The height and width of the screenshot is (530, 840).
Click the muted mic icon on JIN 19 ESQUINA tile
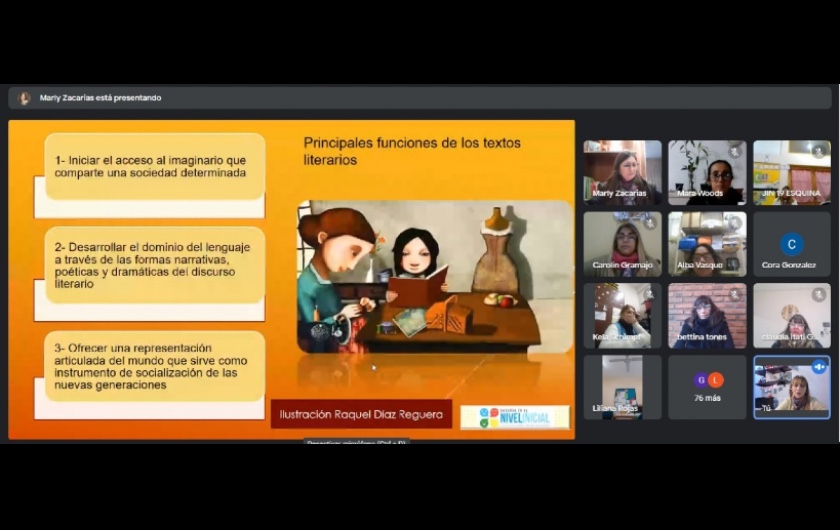pyautogui.click(x=819, y=152)
